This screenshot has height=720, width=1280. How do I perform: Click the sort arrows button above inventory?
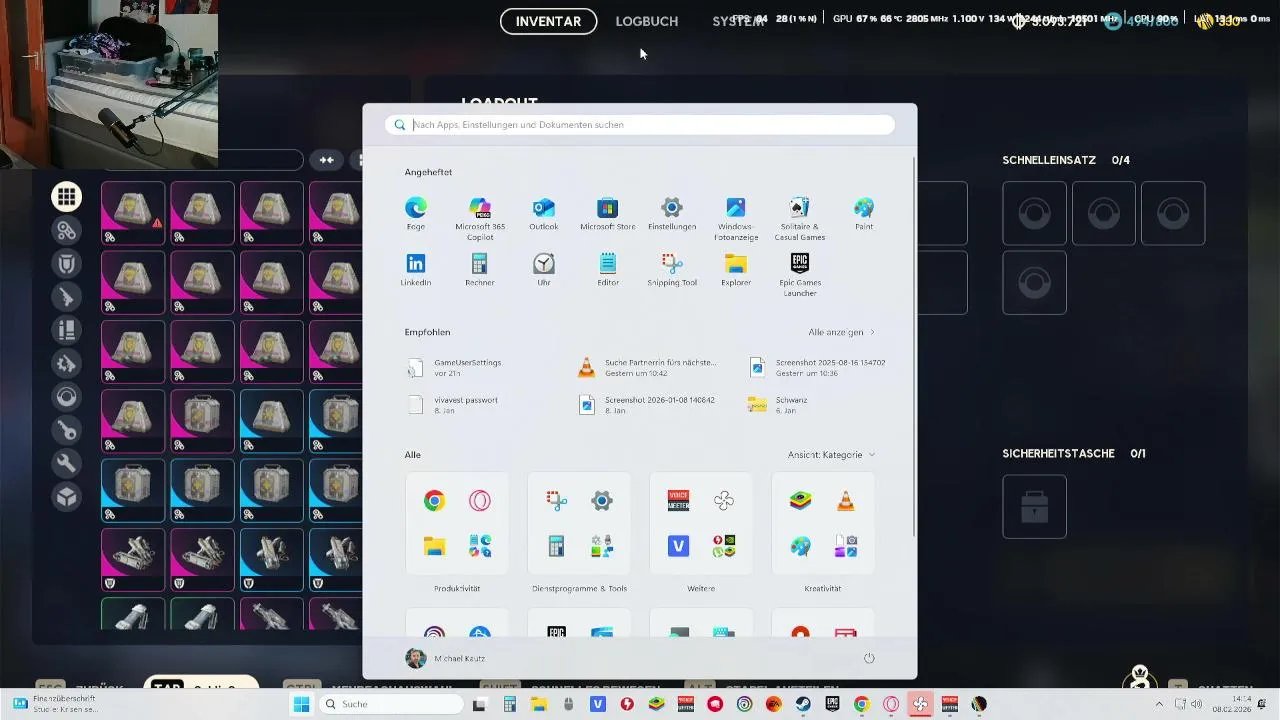327,160
